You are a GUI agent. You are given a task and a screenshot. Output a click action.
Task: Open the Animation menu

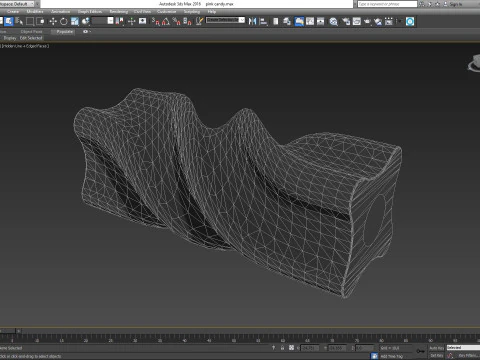pos(60,12)
